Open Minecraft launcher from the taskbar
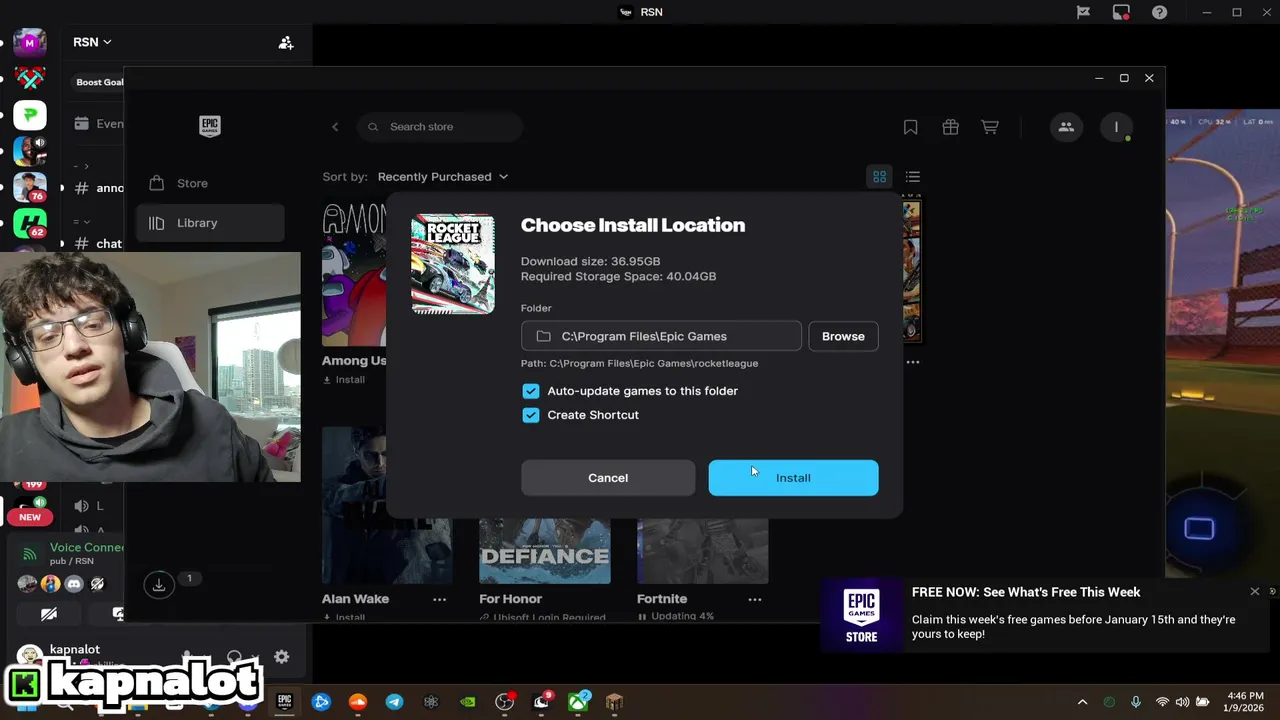Screen dimensions: 1280x720 click(615, 702)
